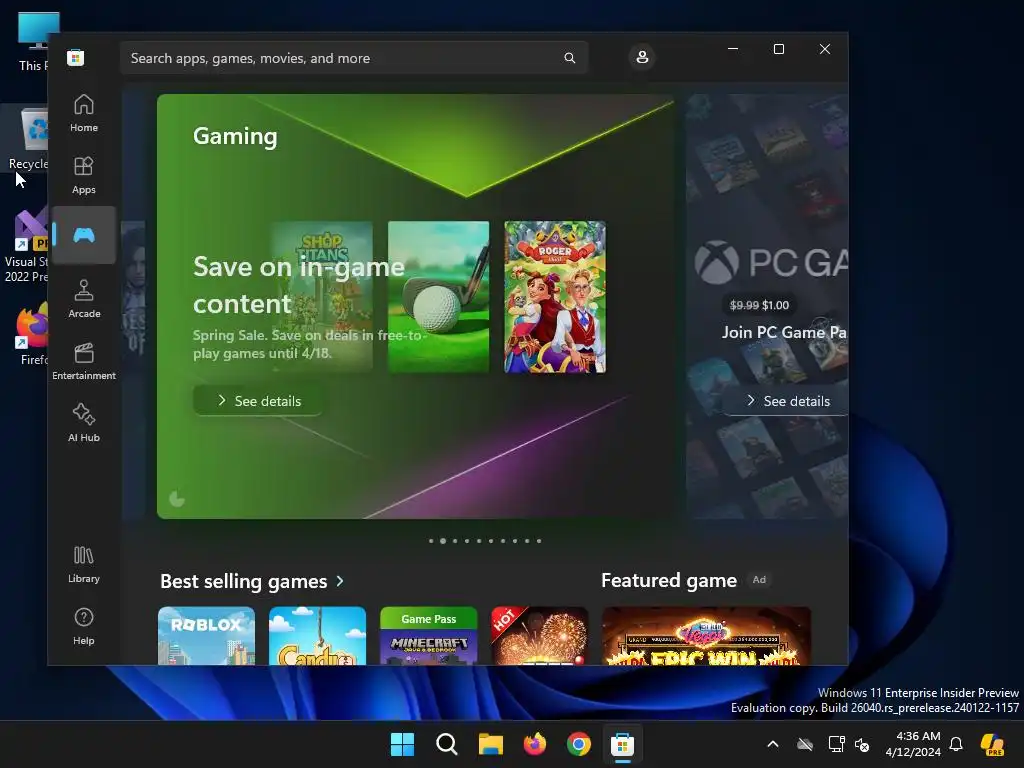Select the last carousel page dot
1024x768 pixels.
click(x=539, y=541)
